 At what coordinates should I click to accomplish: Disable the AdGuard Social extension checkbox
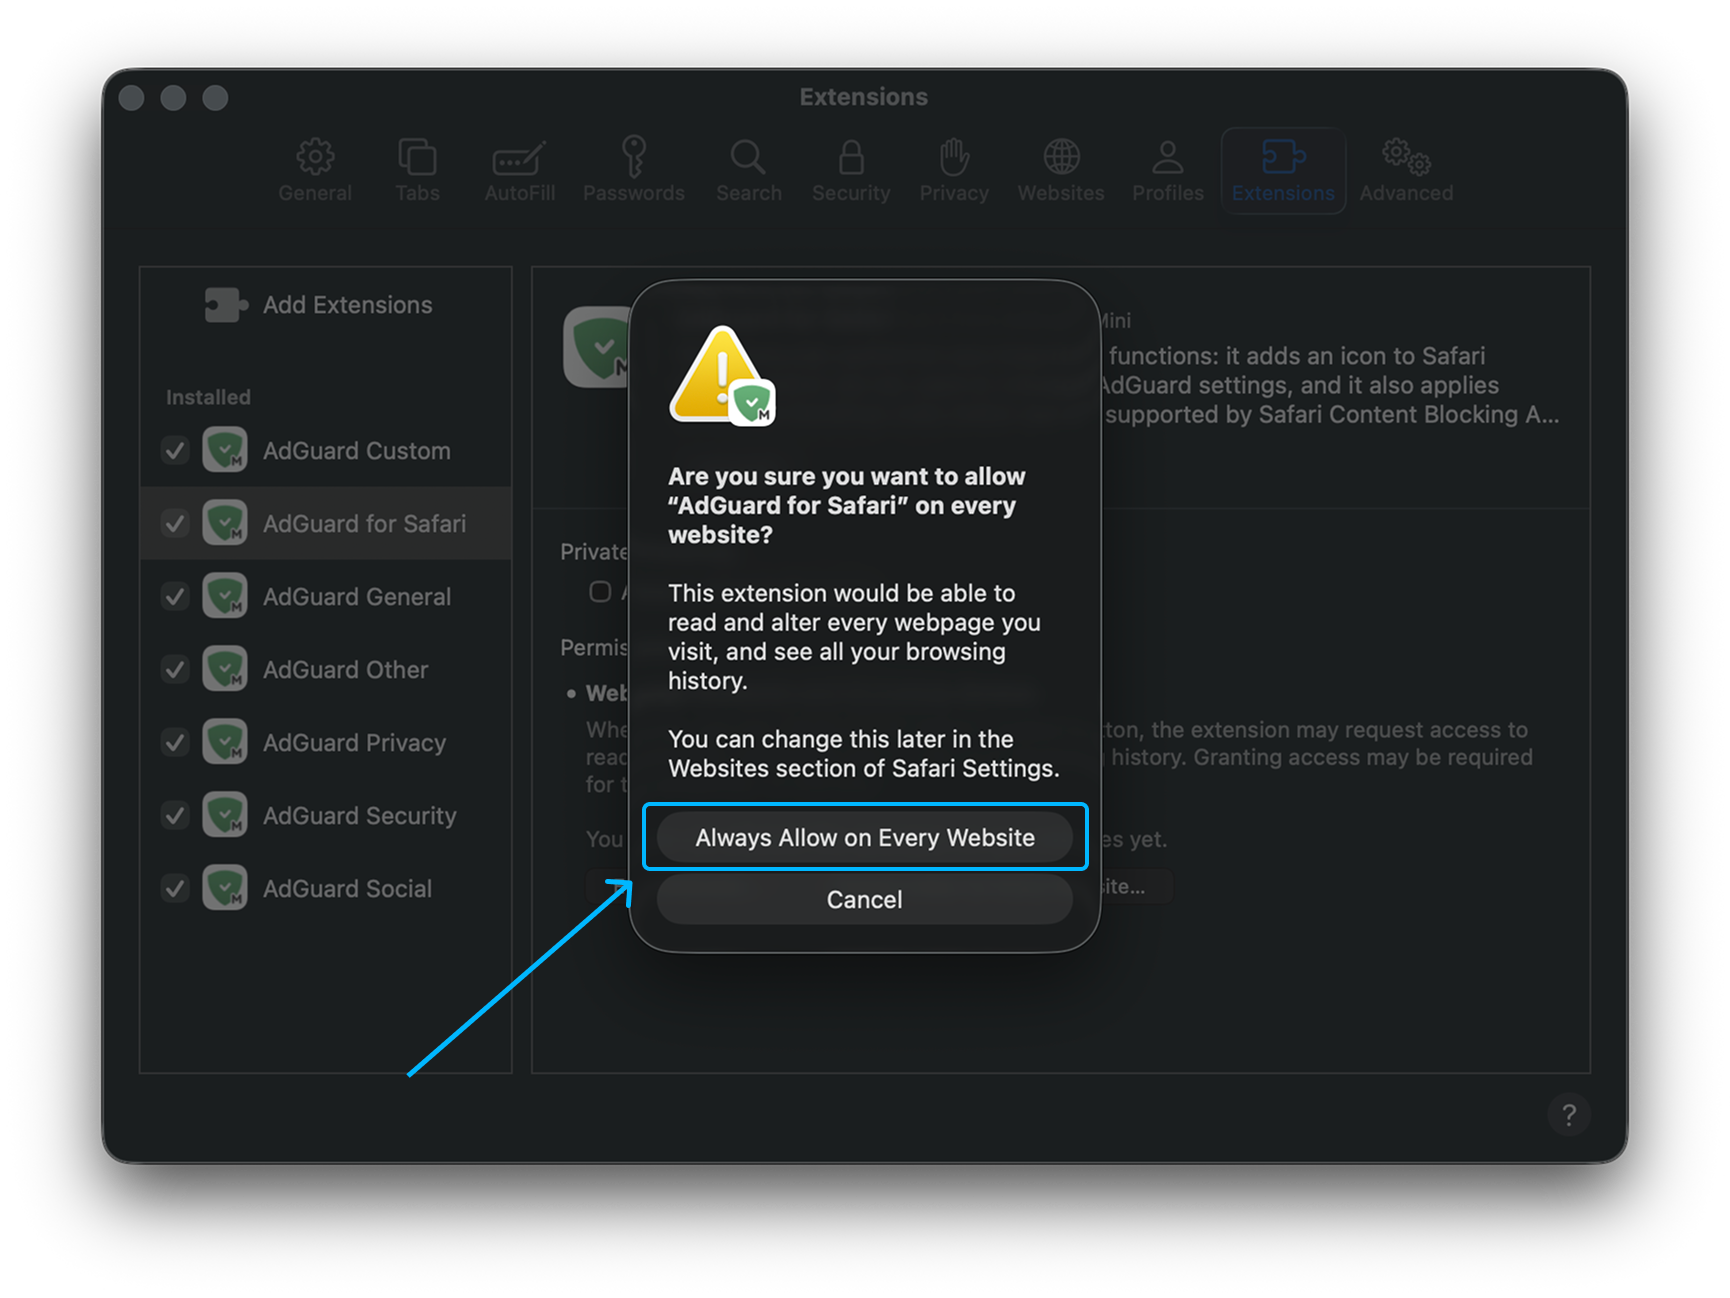[175, 888]
